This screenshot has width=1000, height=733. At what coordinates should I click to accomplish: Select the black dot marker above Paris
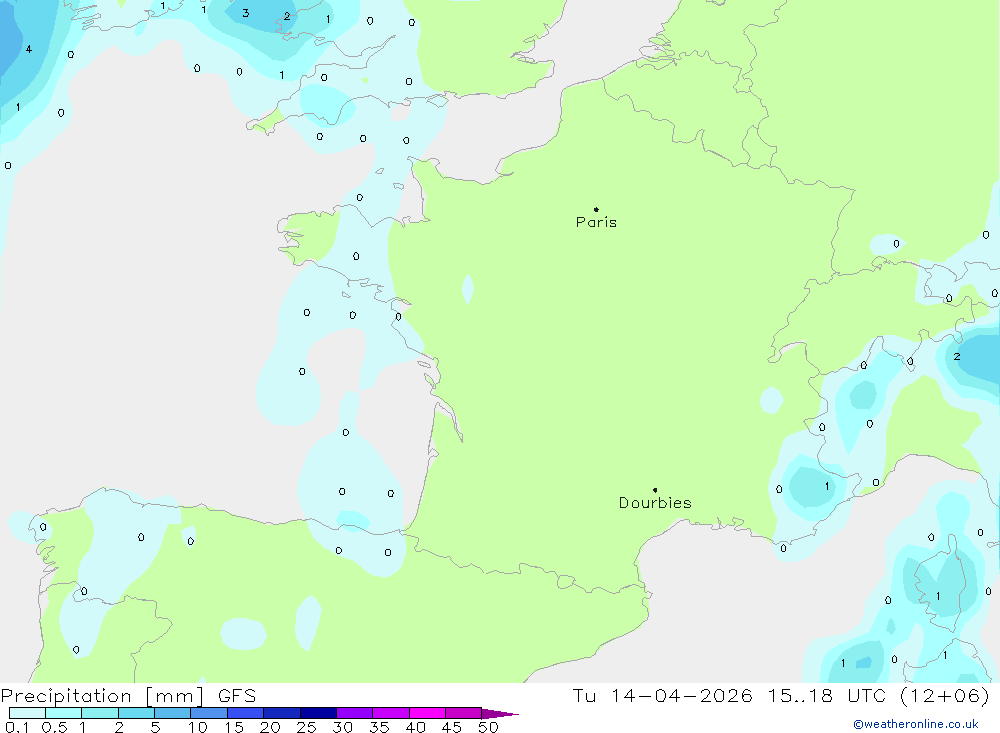[x=596, y=209]
